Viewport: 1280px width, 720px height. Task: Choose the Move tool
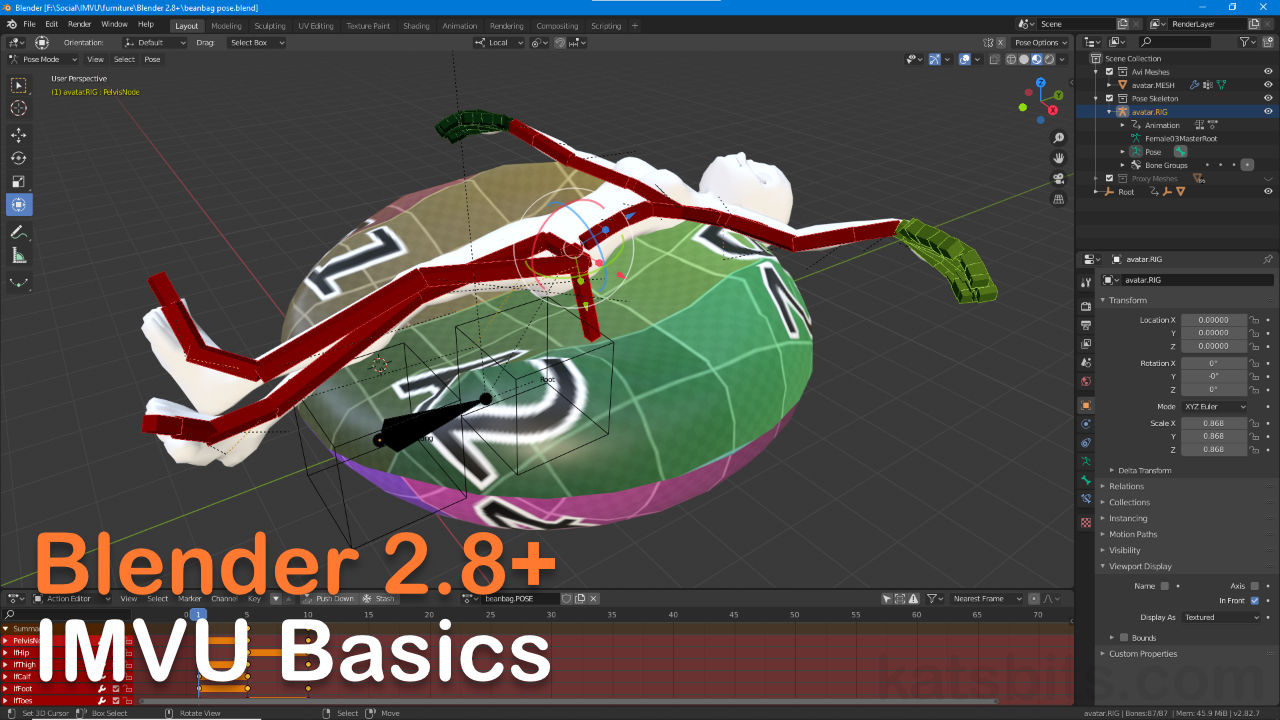[x=19, y=135]
